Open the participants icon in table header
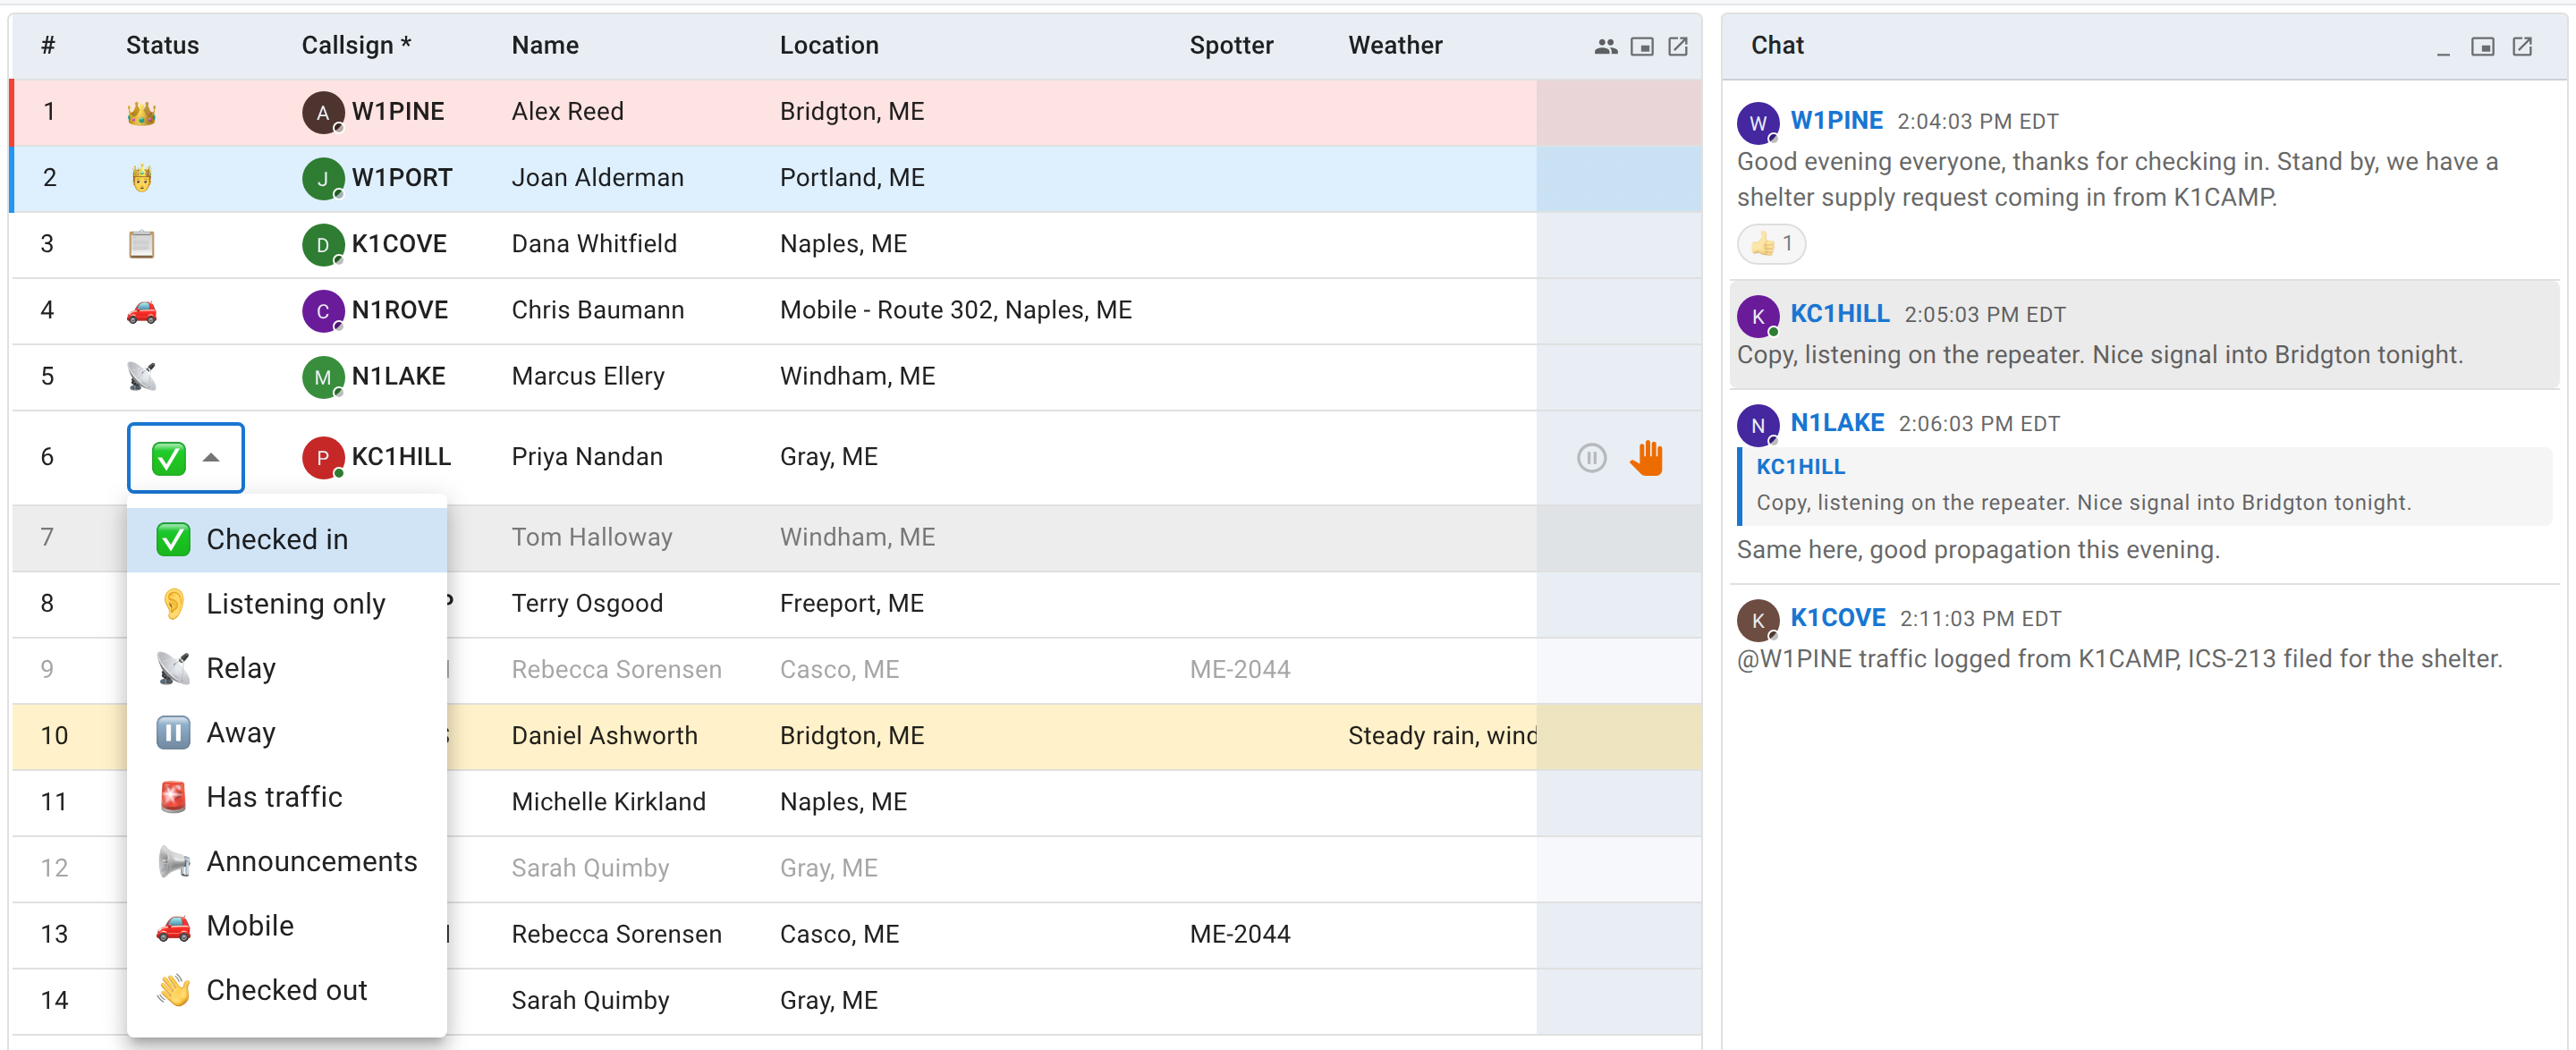The image size is (2576, 1050). click(x=1605, y=46)
